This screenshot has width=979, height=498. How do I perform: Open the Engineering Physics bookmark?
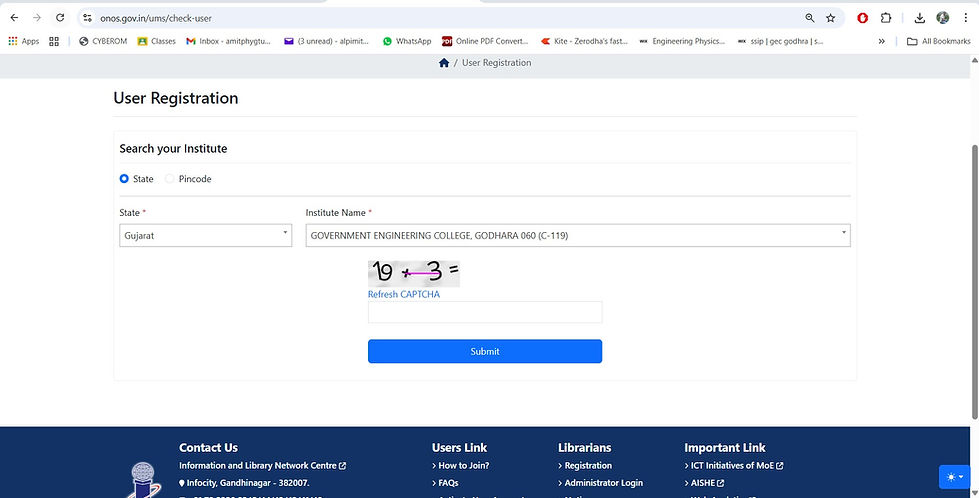(x=682, y=41)
